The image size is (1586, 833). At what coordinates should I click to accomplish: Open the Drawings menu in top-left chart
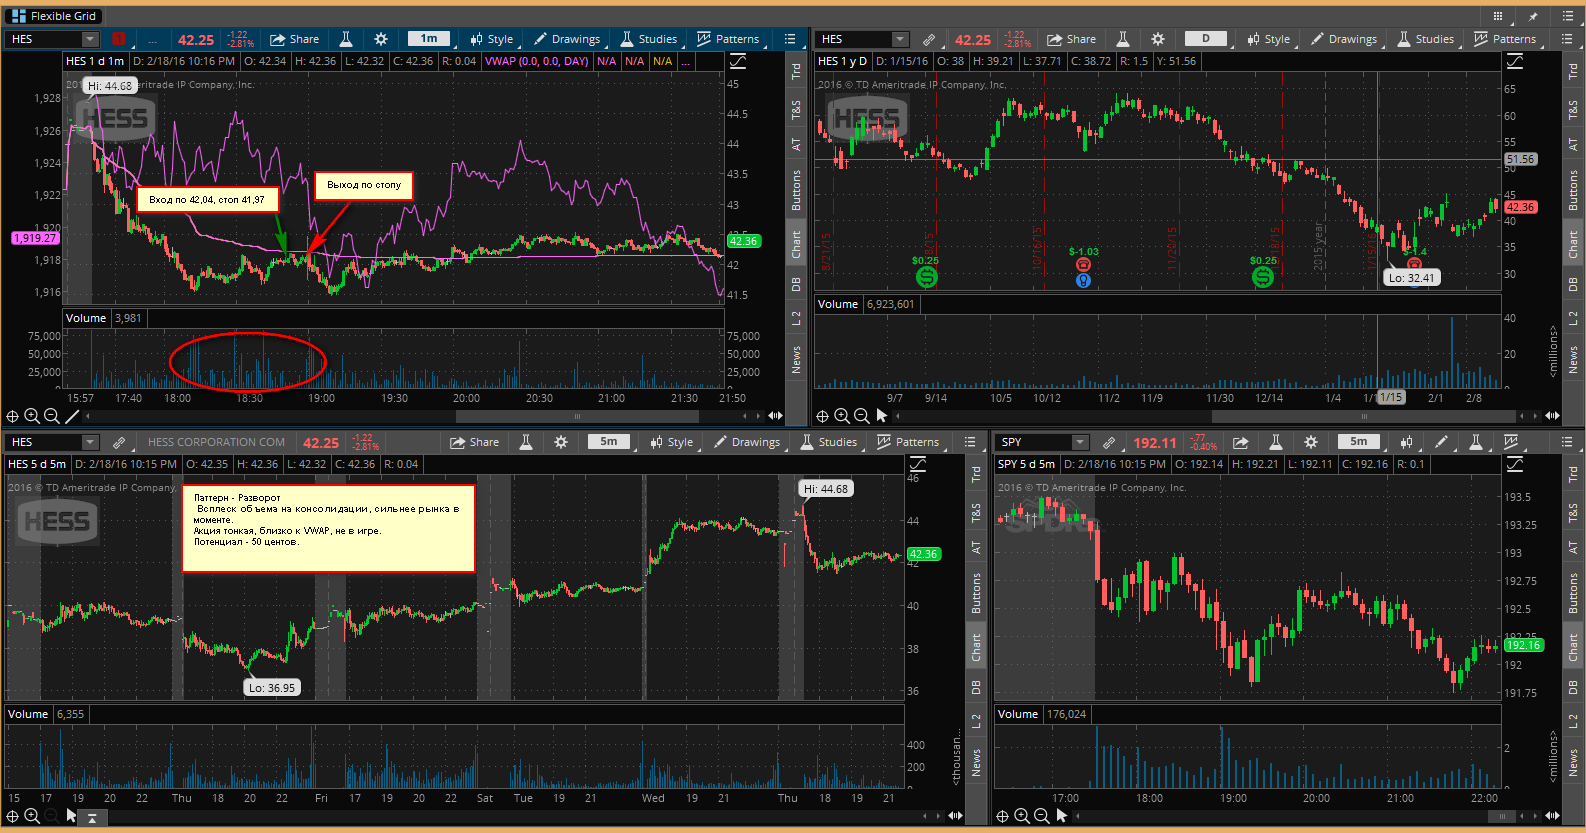click(567, 39)
